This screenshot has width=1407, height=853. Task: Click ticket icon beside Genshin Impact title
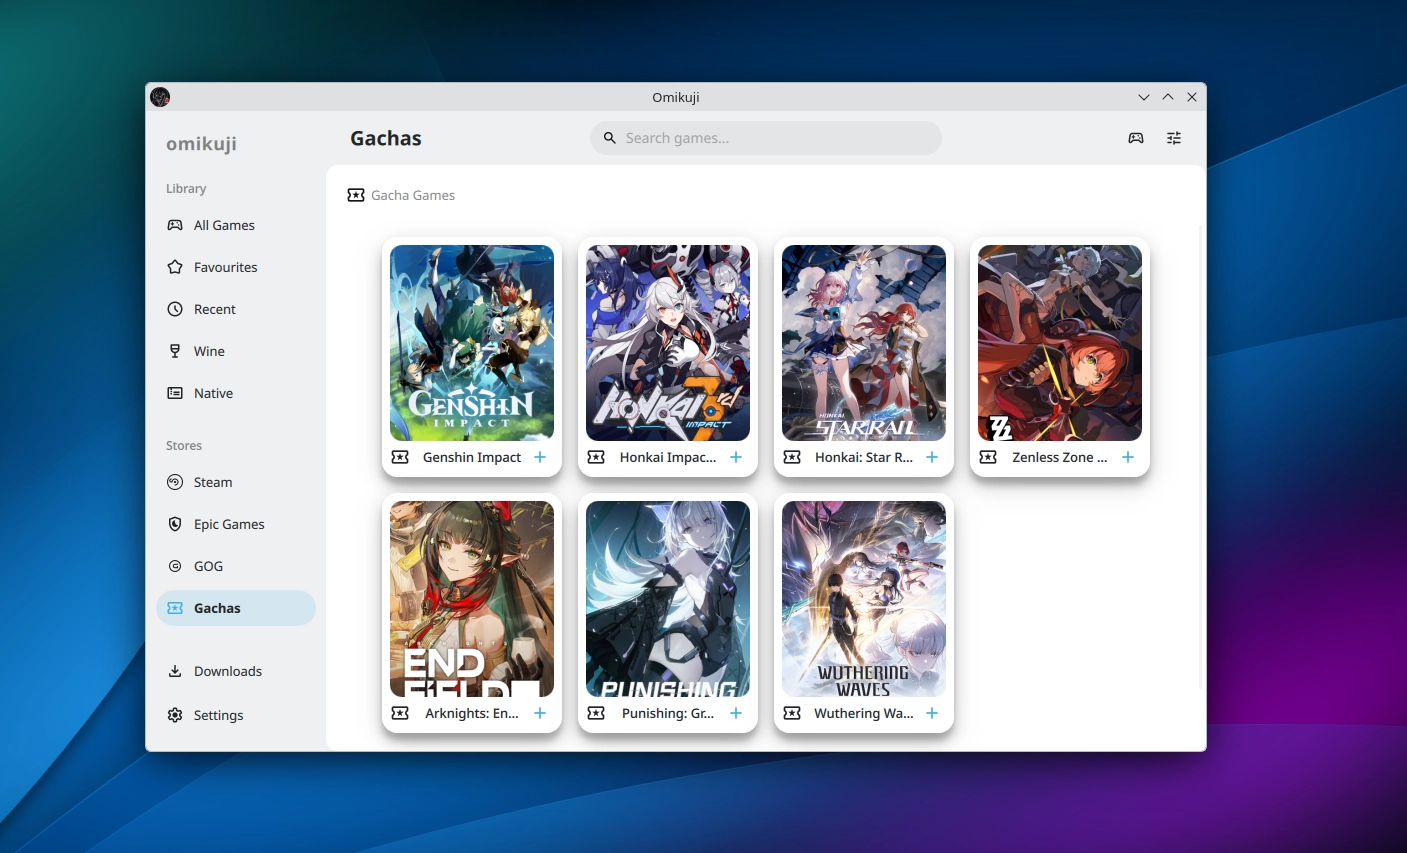click(400, 457)
